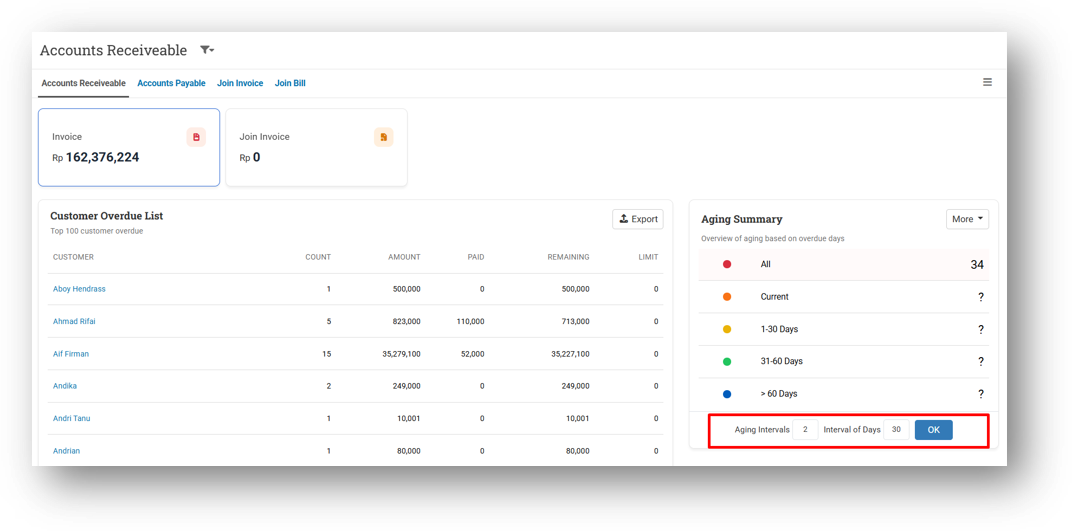Click the REMAINING column header

568,258
